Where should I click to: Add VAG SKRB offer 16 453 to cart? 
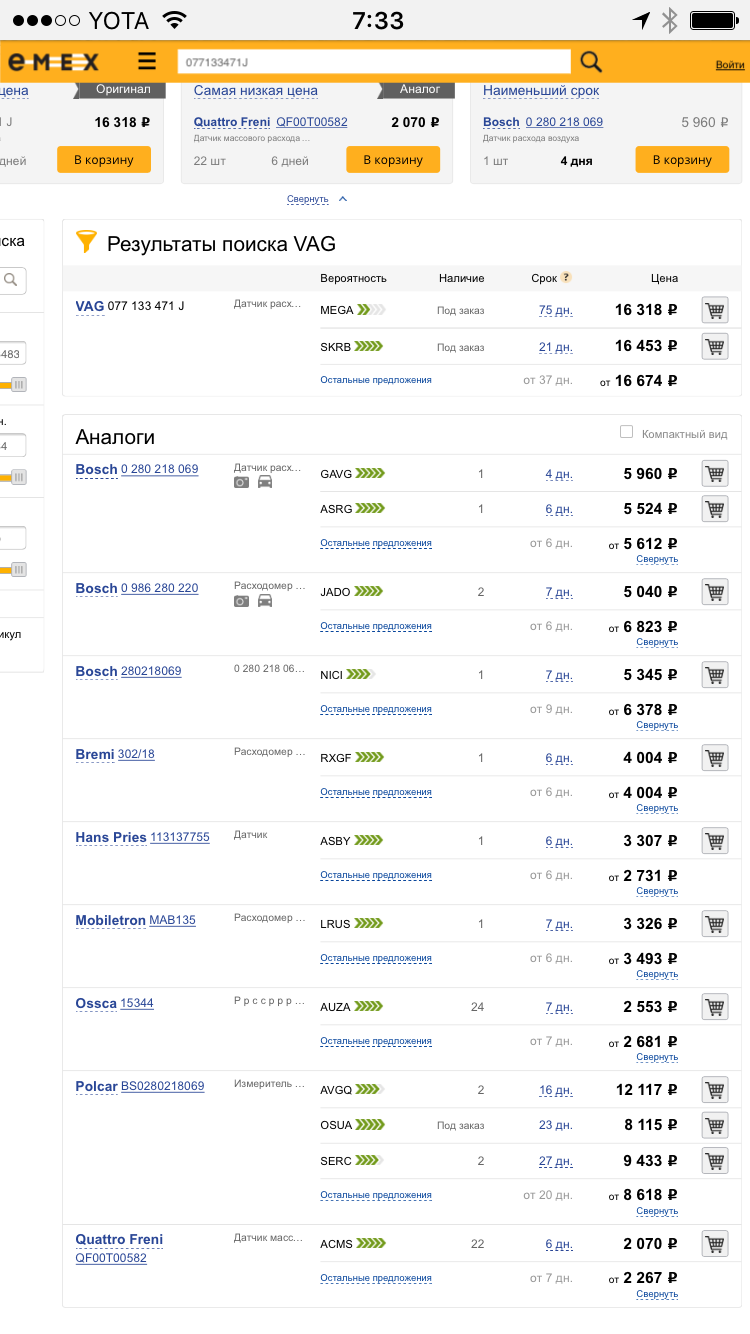point(714,347)
